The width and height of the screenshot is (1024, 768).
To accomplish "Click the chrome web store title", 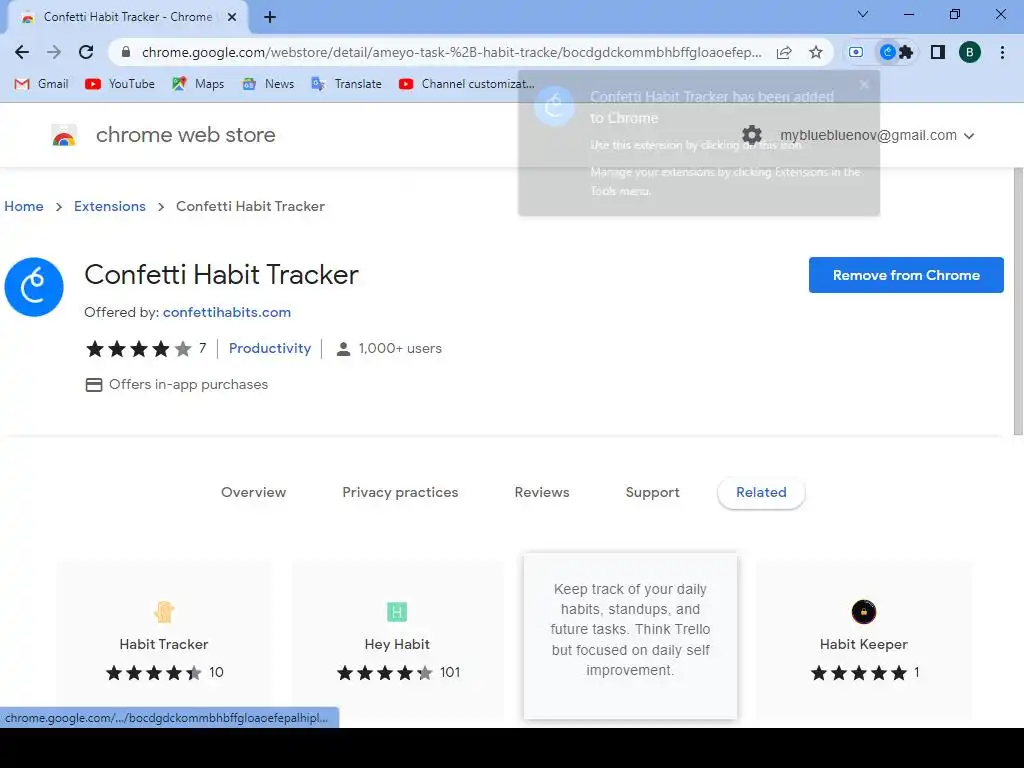I will [185, 135].
